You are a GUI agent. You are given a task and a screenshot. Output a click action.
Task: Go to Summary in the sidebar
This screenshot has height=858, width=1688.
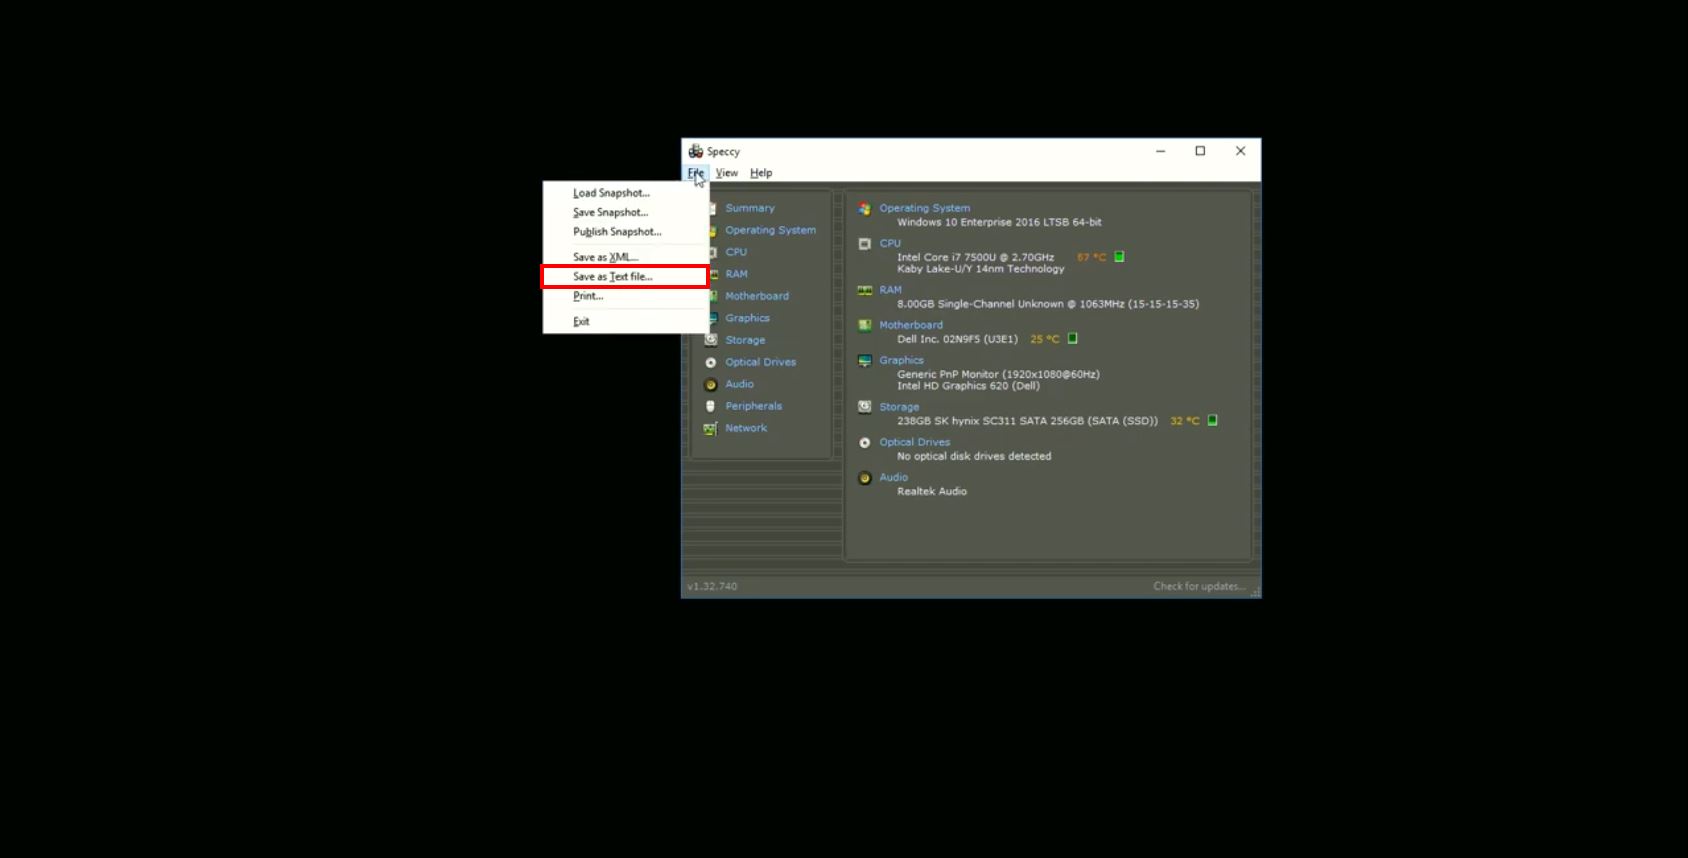750,208
